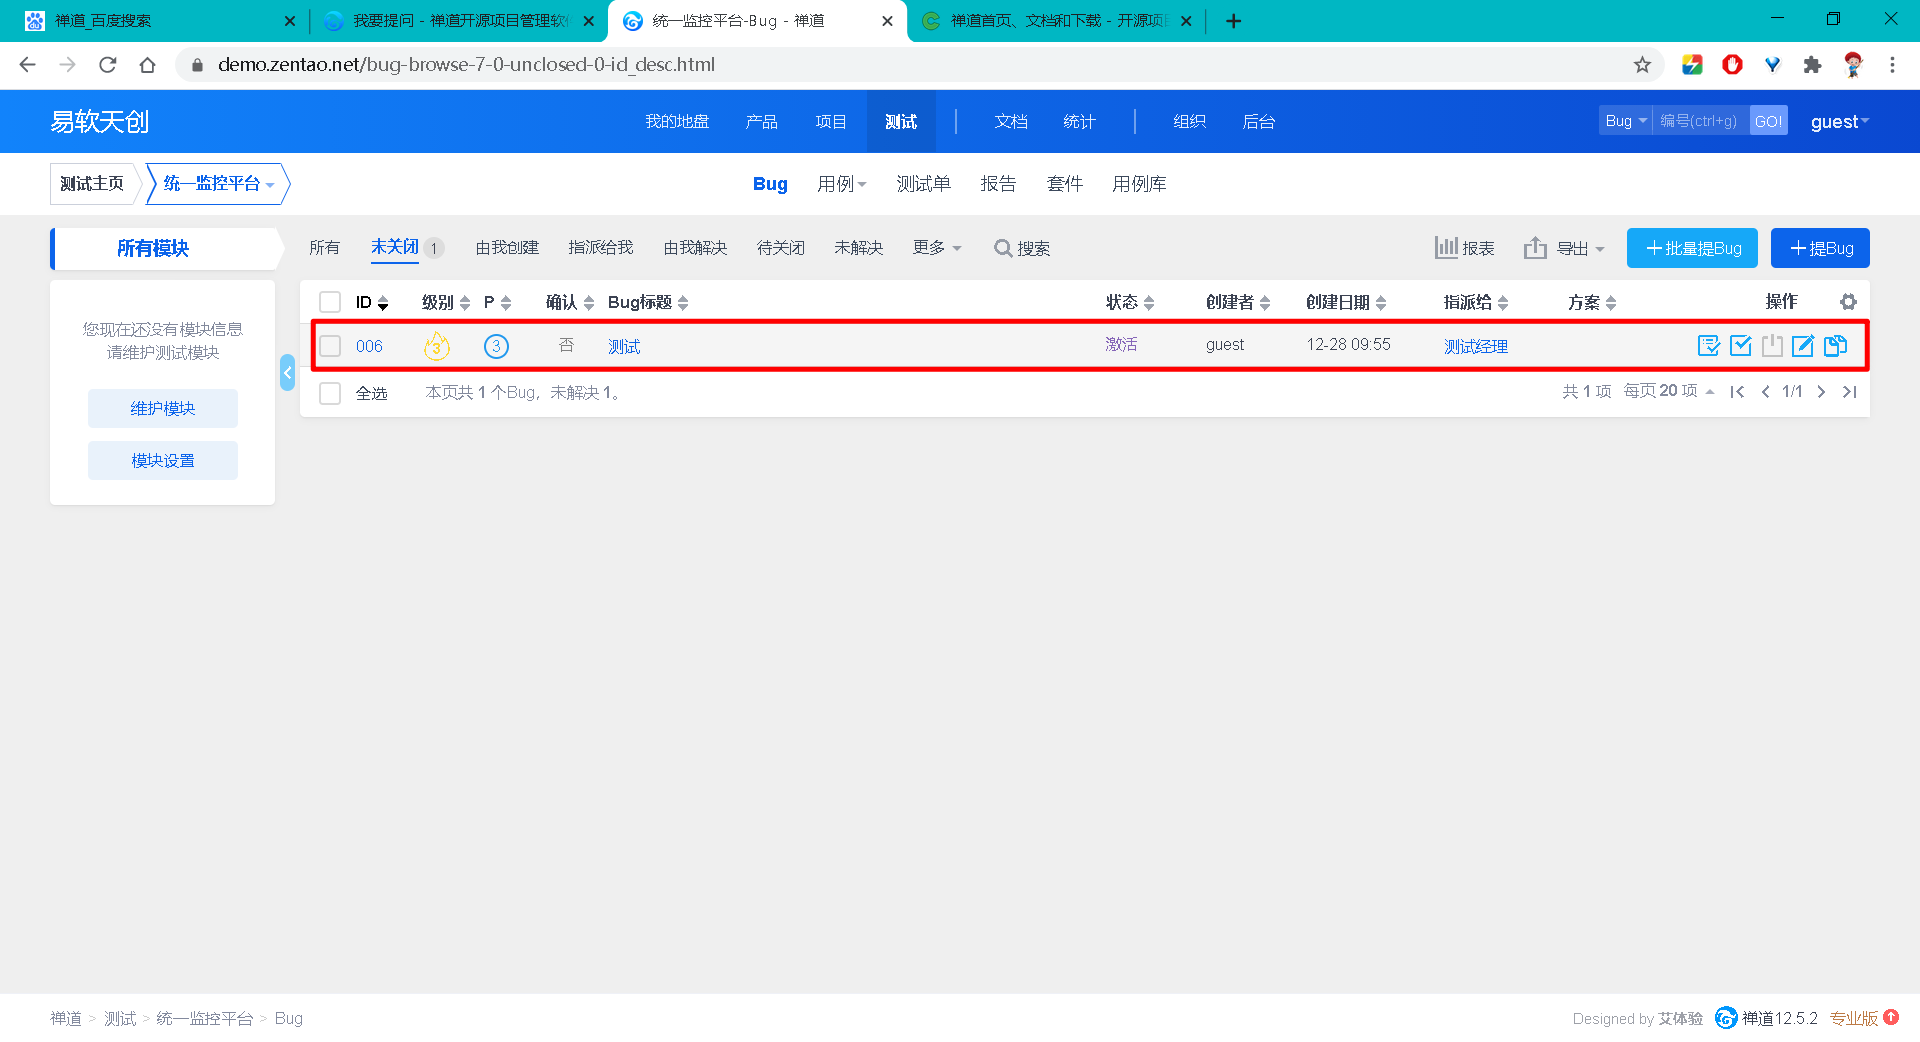Image resolution: width=1920 pixels, height=1042 pixels.
Task: Change the 每页 20 项 page size
Action: (1669, 391)
